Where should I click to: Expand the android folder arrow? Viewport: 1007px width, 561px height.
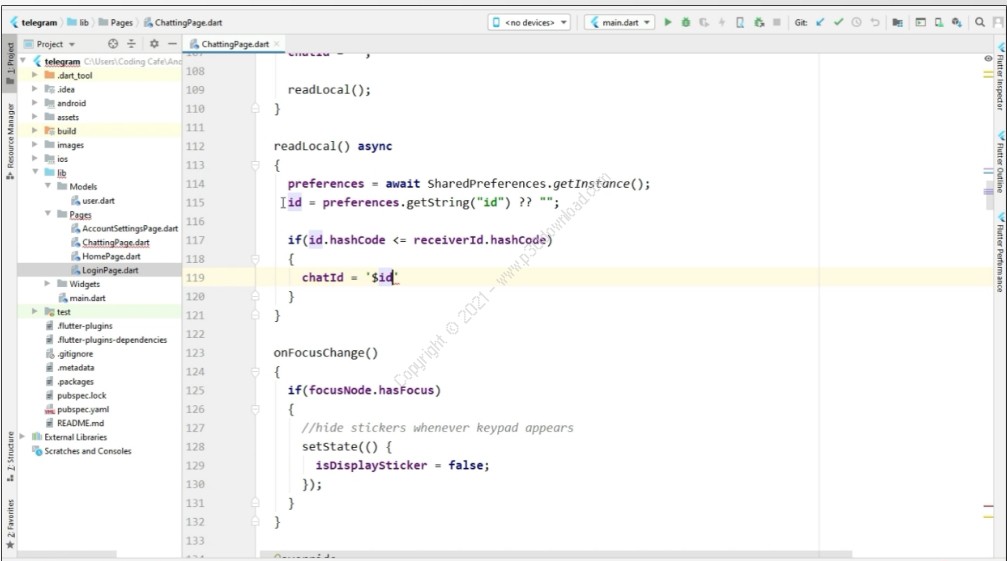pos(35,103)
